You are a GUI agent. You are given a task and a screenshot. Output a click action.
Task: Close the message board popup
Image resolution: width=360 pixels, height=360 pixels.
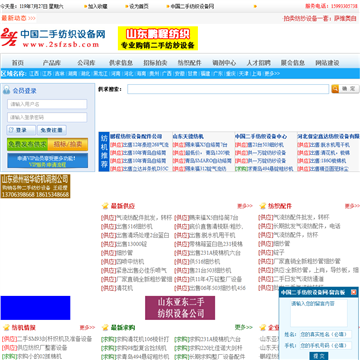(354, 292)
